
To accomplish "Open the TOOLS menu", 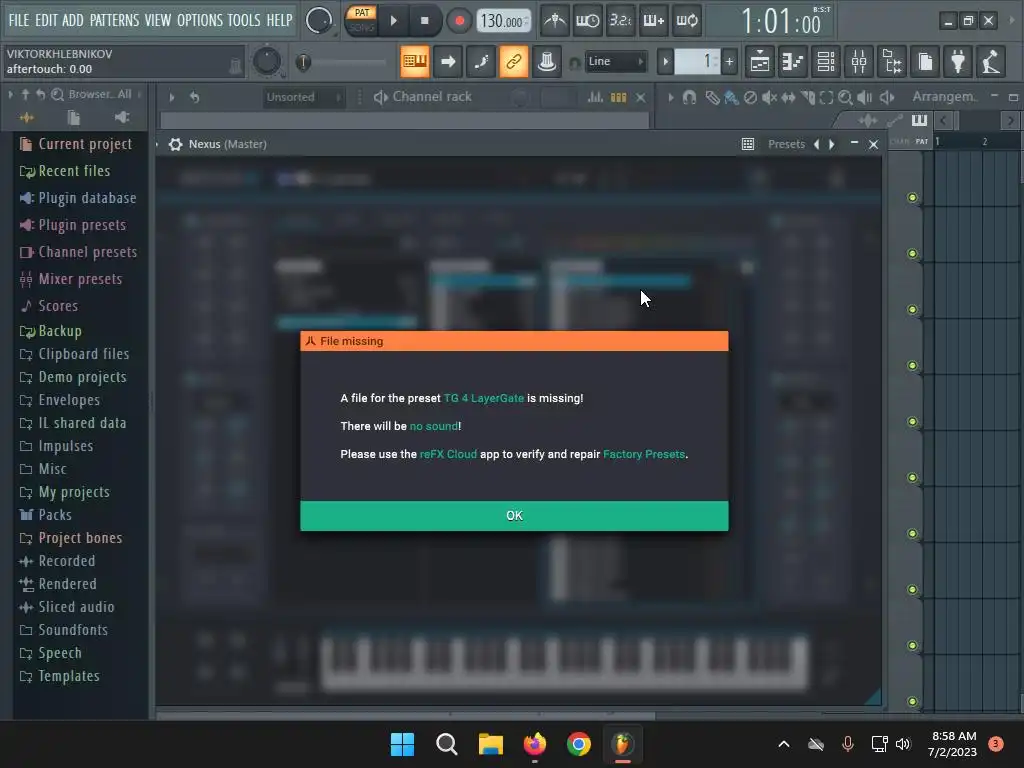I will coord(244,20).
